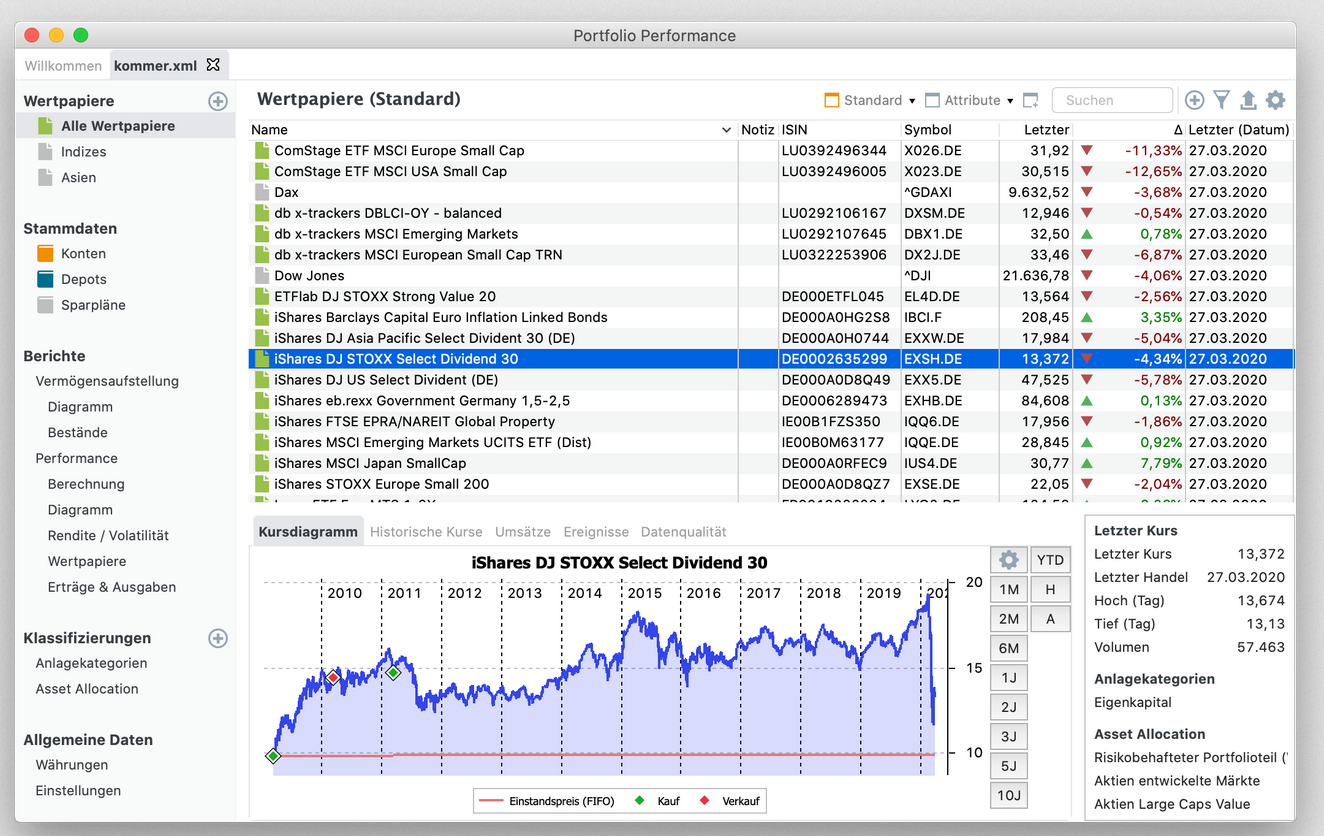Screen dimensions: 1324x836
Task: Select db x-trackers MSCI Emerging Markets row
Action: pyautogui.click(x=771, y=234)
